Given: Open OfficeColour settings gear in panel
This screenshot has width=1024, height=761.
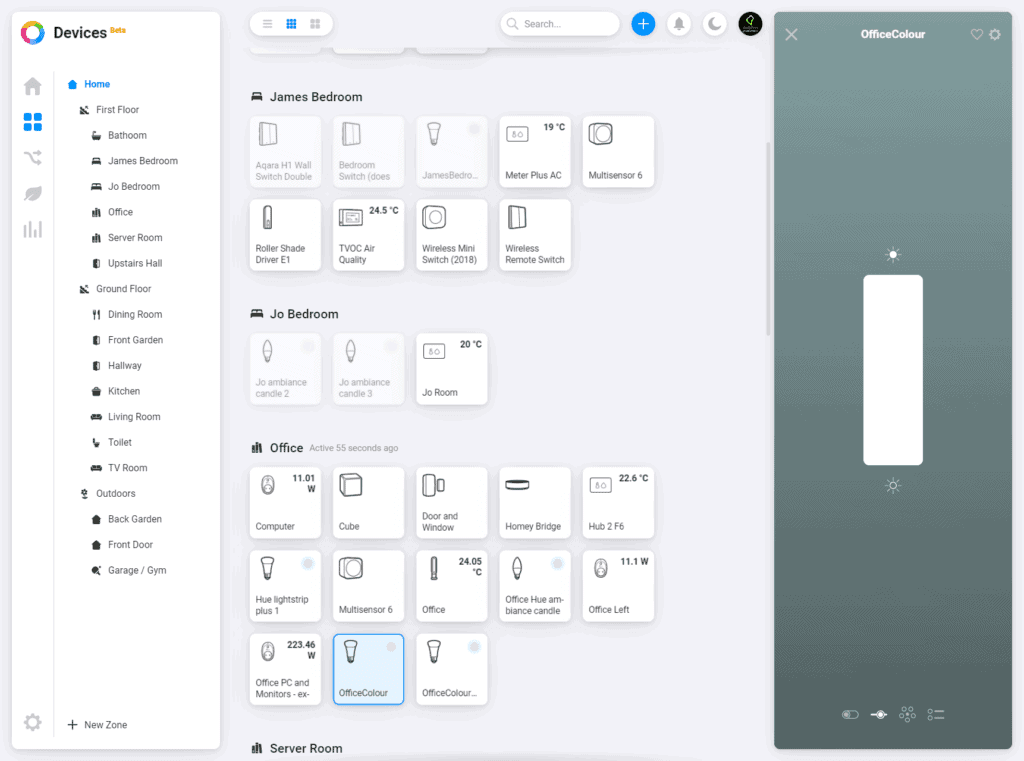Looking at the screenshot, I should tap(995, 35).
